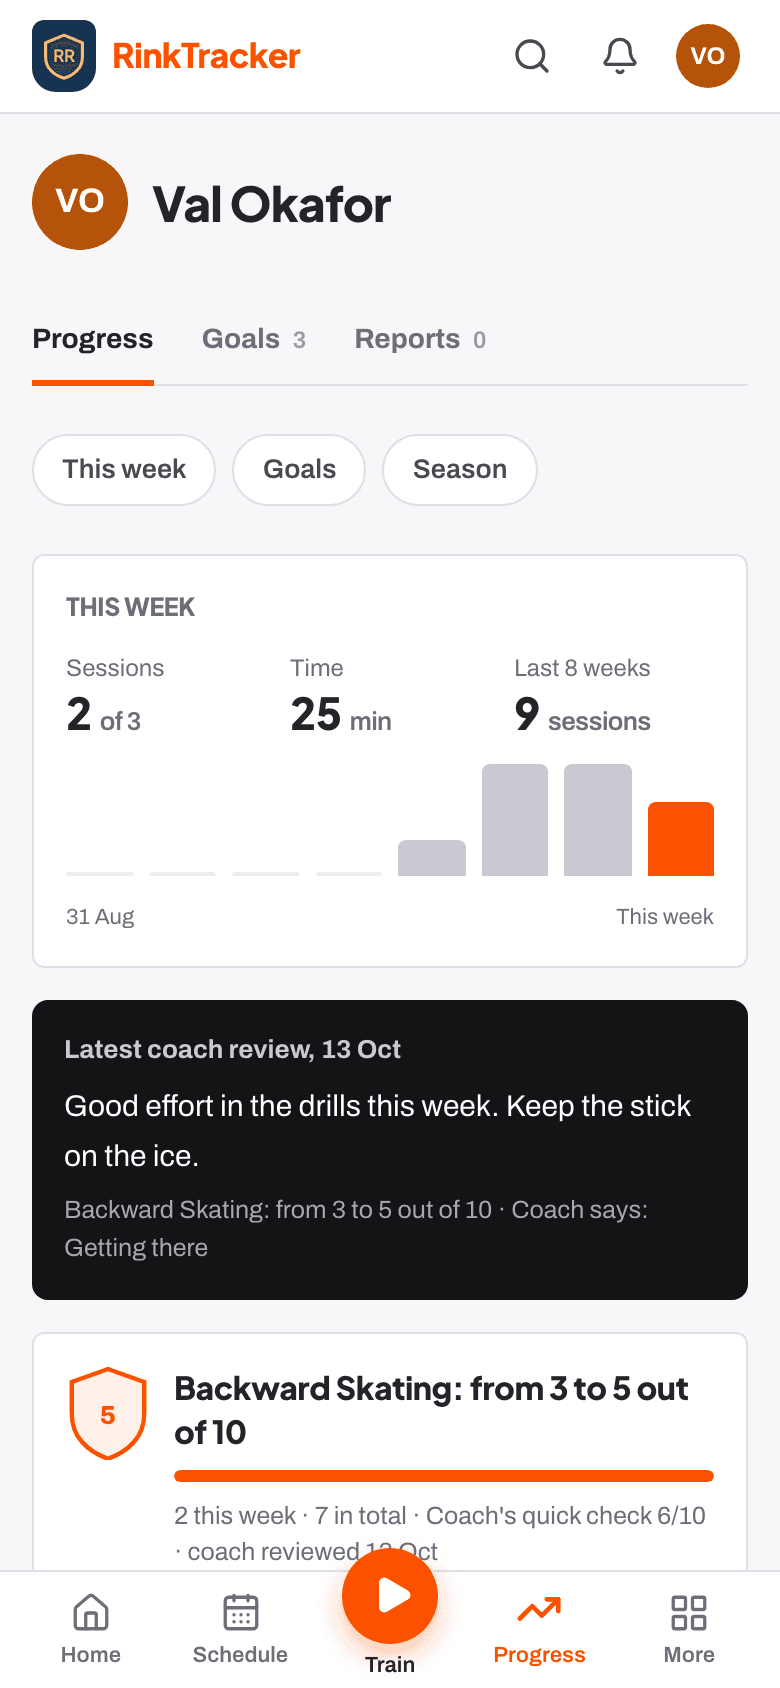Open notifications bell icon
Viewport: 780px width, 1688px height.
click(x=620, y=56)
